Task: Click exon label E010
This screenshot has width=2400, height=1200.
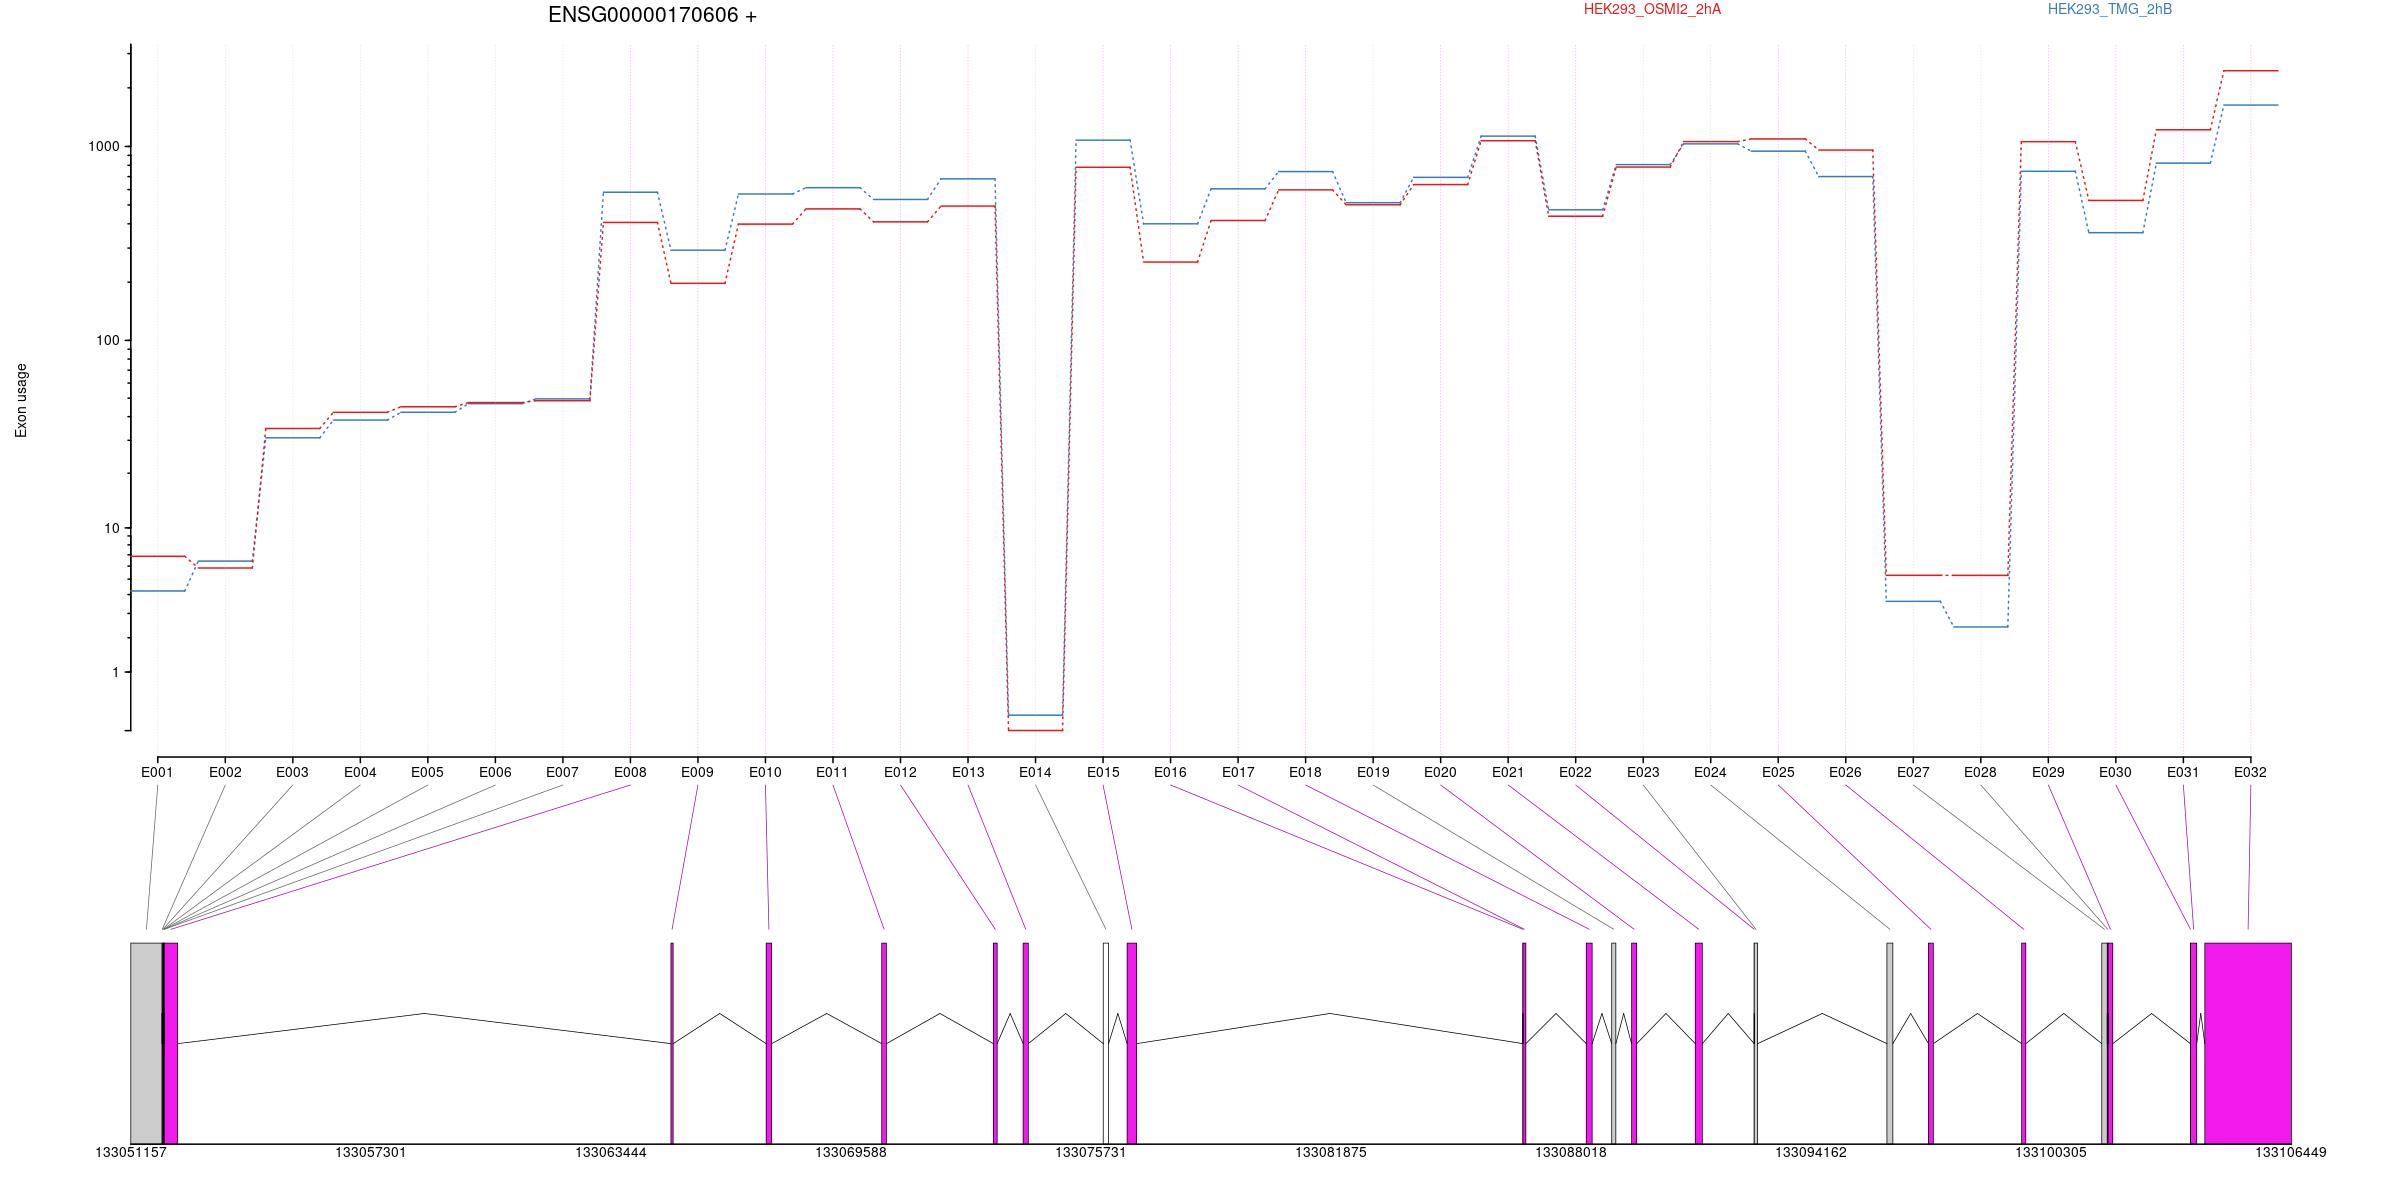Action: tap(765, 772)
